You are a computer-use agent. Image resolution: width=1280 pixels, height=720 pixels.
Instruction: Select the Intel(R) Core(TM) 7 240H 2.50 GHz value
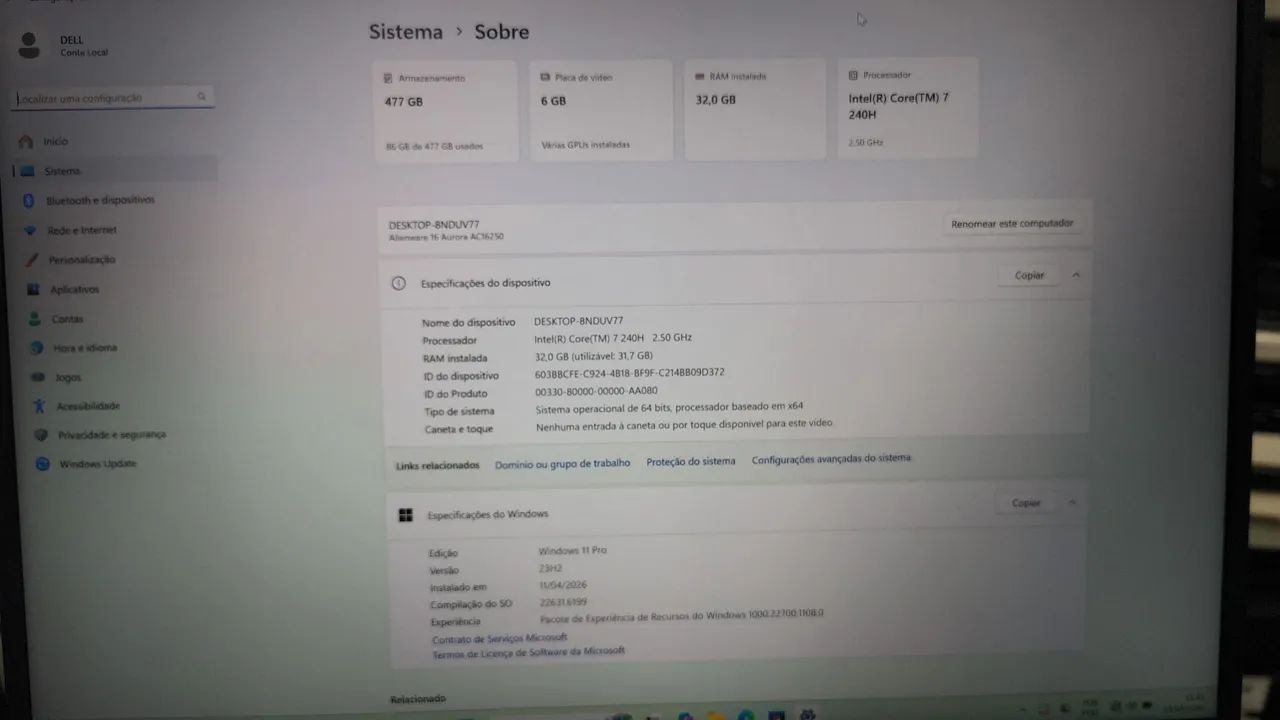[613, 338]
